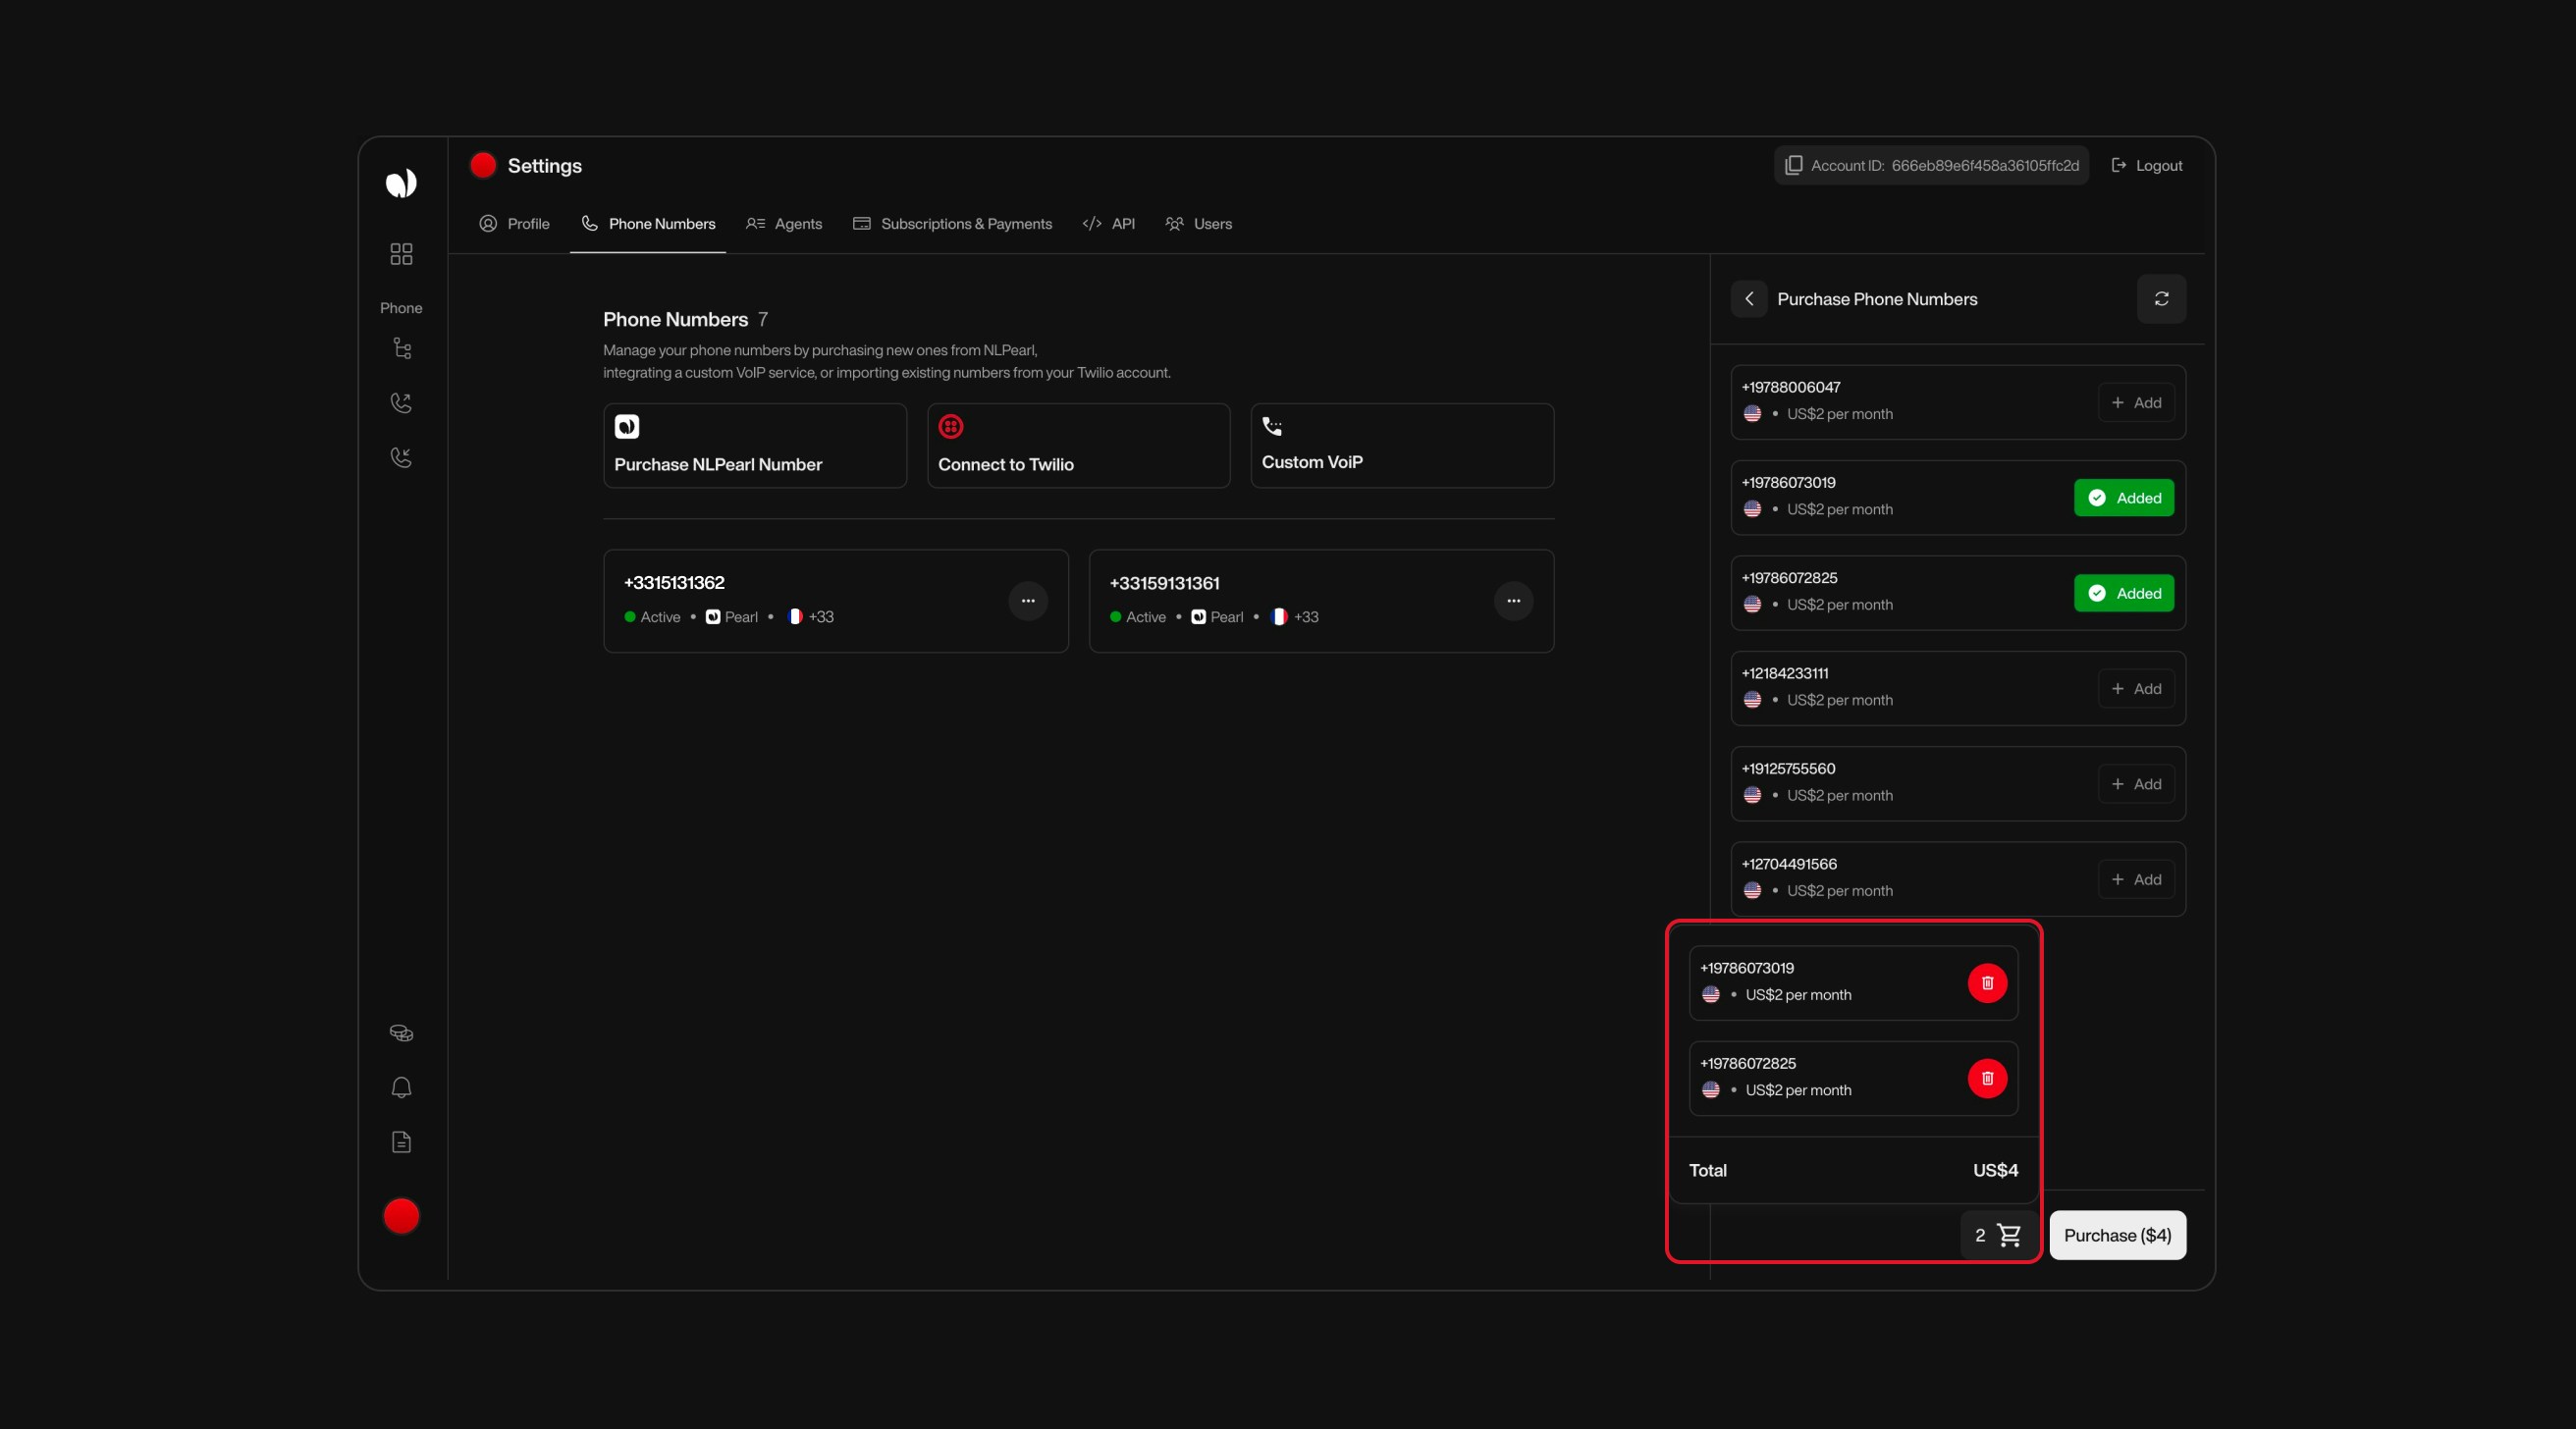This screenshot has height=1429, width=2576.
Task: Open the options menu for +33159131361
Action: [x=1513, y=600]
